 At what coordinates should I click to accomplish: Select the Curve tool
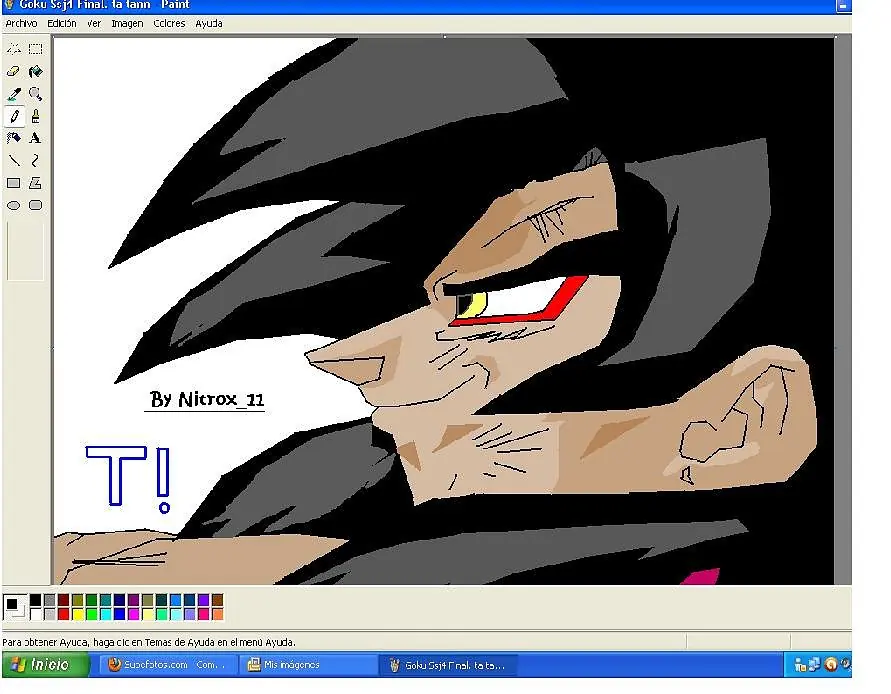point(35,160)
